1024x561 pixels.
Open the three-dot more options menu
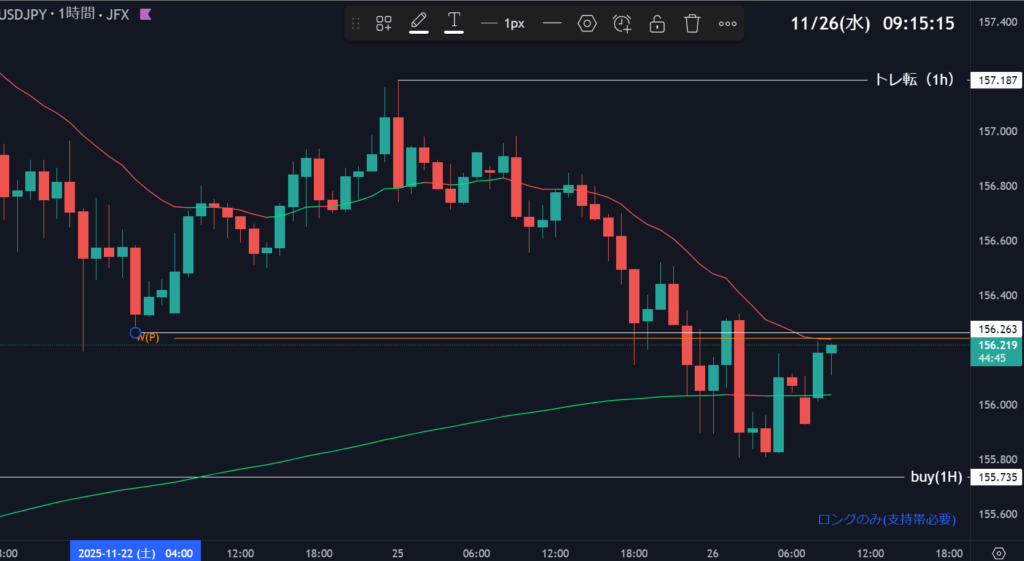pos(728,23)
